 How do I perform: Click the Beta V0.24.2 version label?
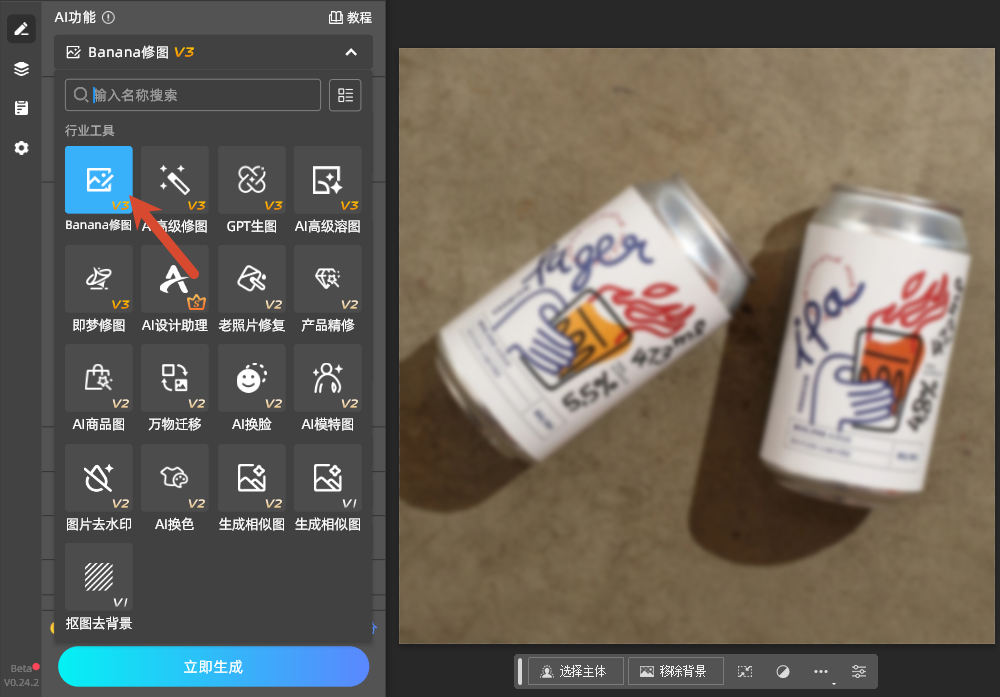[x=21, y=675]
